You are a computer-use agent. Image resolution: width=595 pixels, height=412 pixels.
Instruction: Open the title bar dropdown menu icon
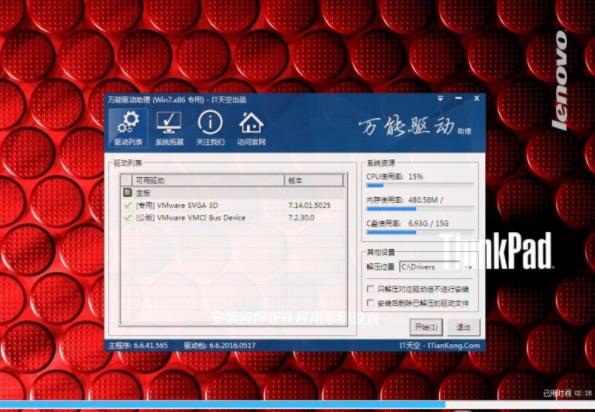440,99
